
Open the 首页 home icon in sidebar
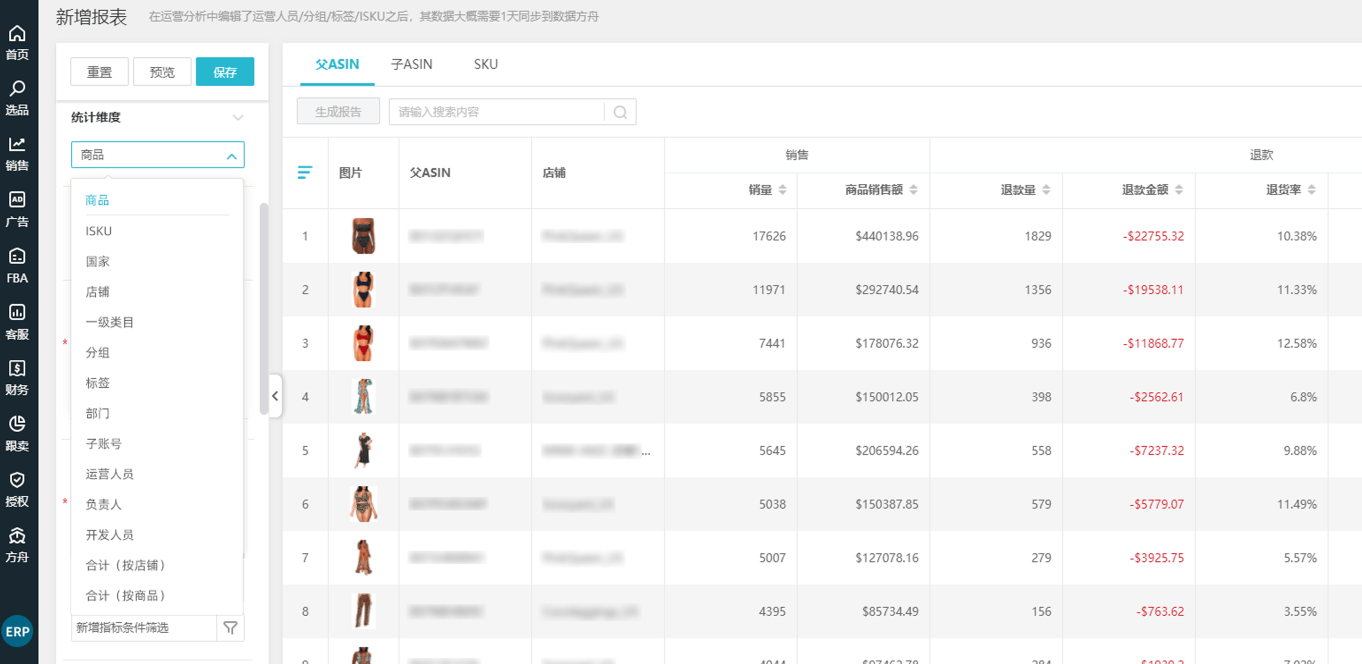coord(17,37)
